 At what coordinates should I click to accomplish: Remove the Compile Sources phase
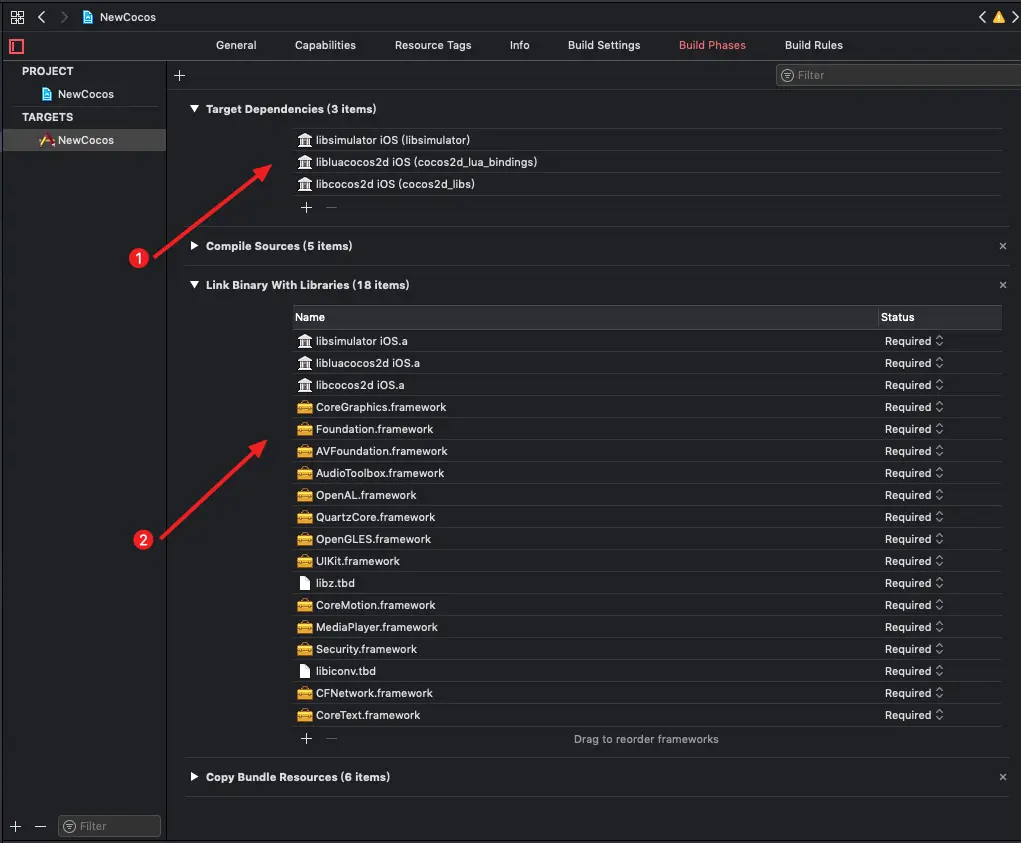click(1003, 246)
